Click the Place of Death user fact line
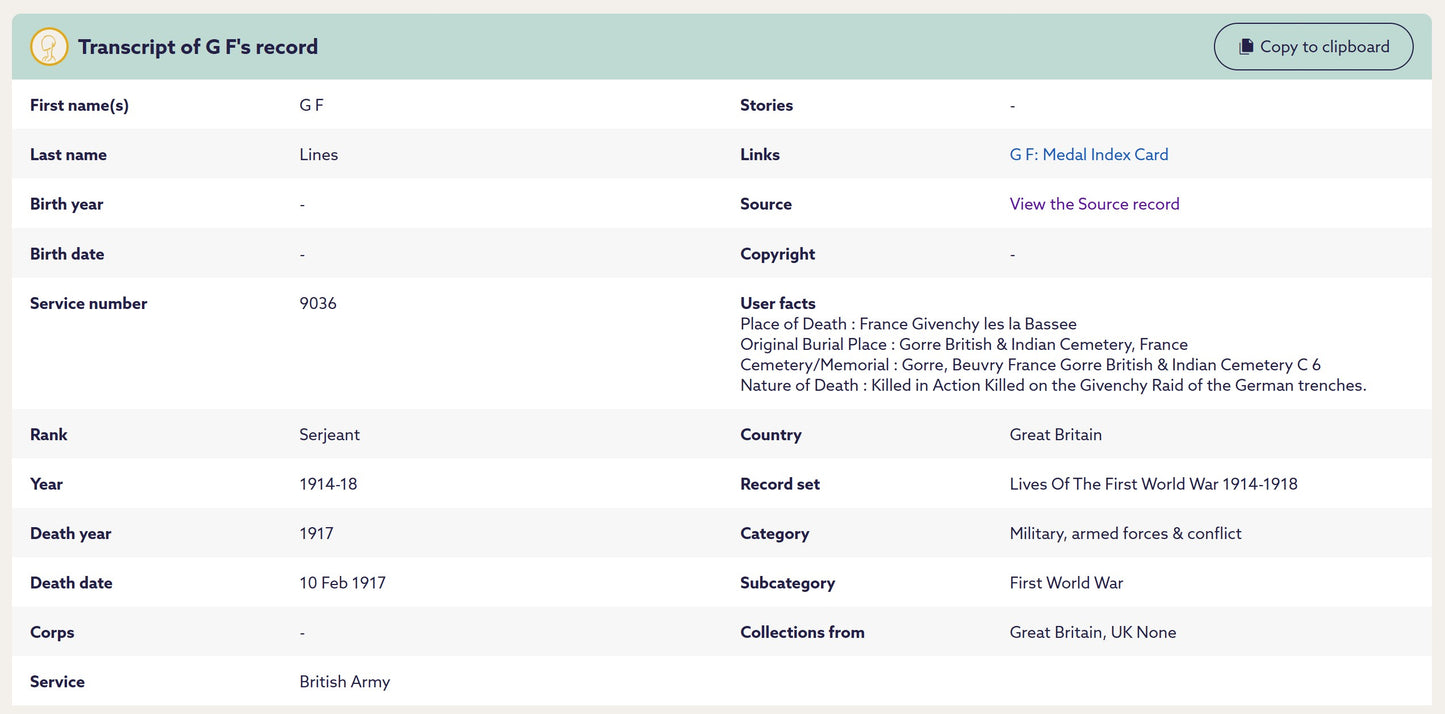1445x714 pixels. (909, 324)
